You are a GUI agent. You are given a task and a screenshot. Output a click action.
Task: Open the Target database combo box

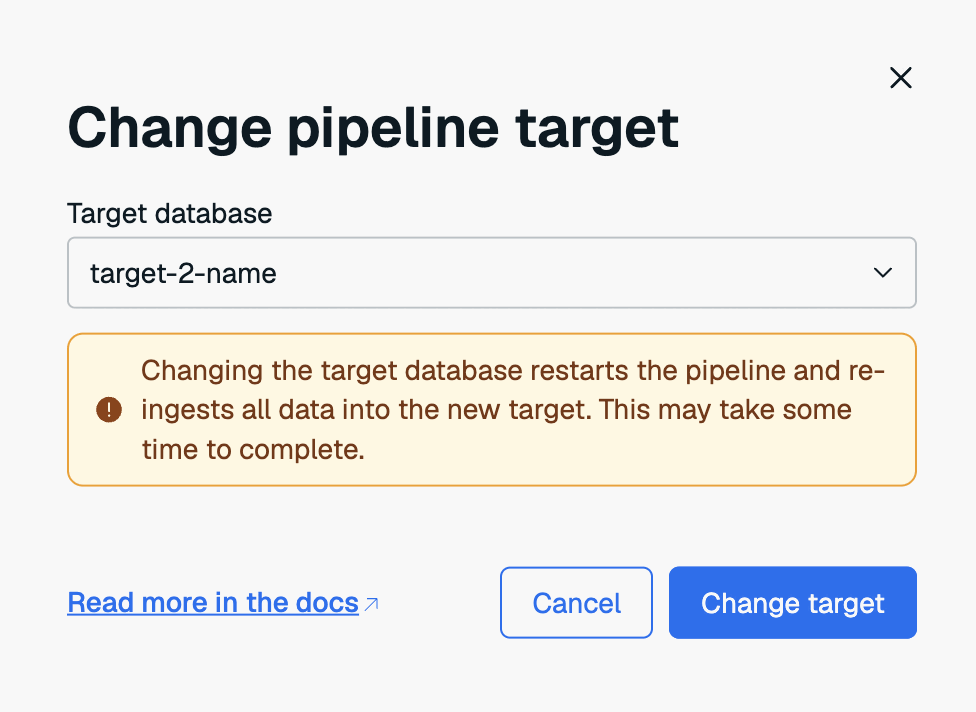(492, 273)
